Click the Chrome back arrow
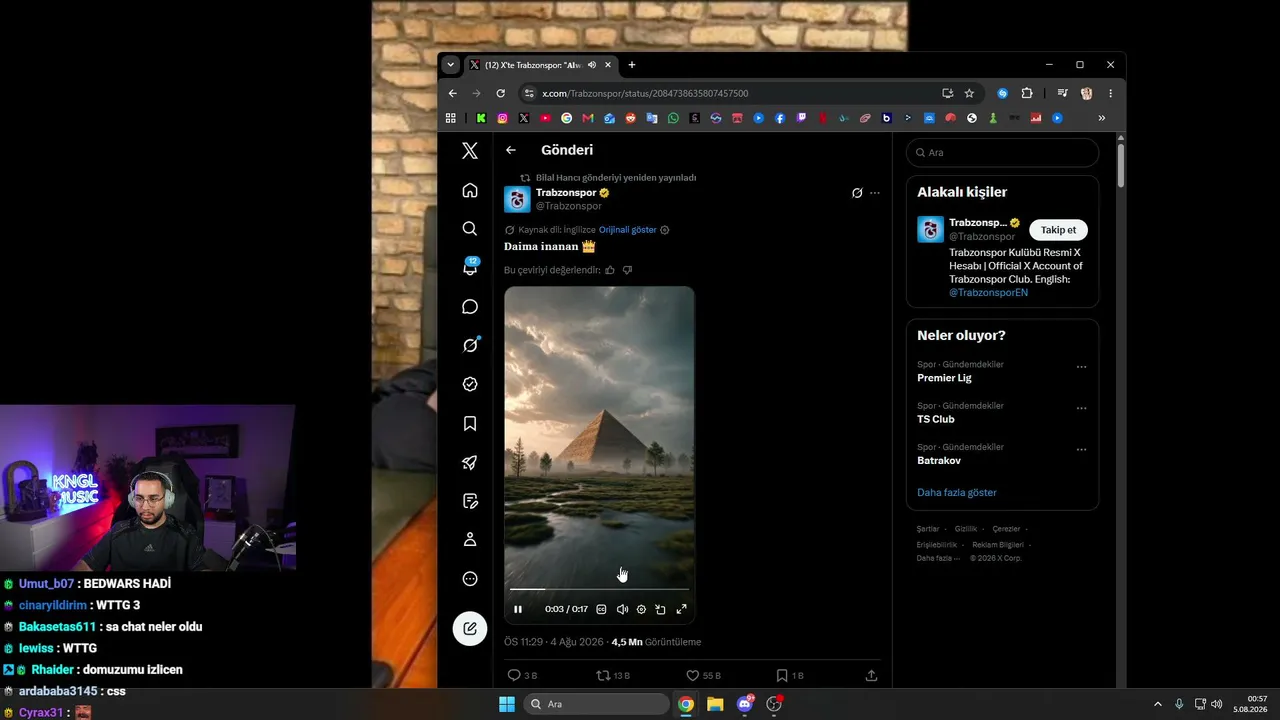This screenshot has width=1280, height=720. click(x=452, y=93)
